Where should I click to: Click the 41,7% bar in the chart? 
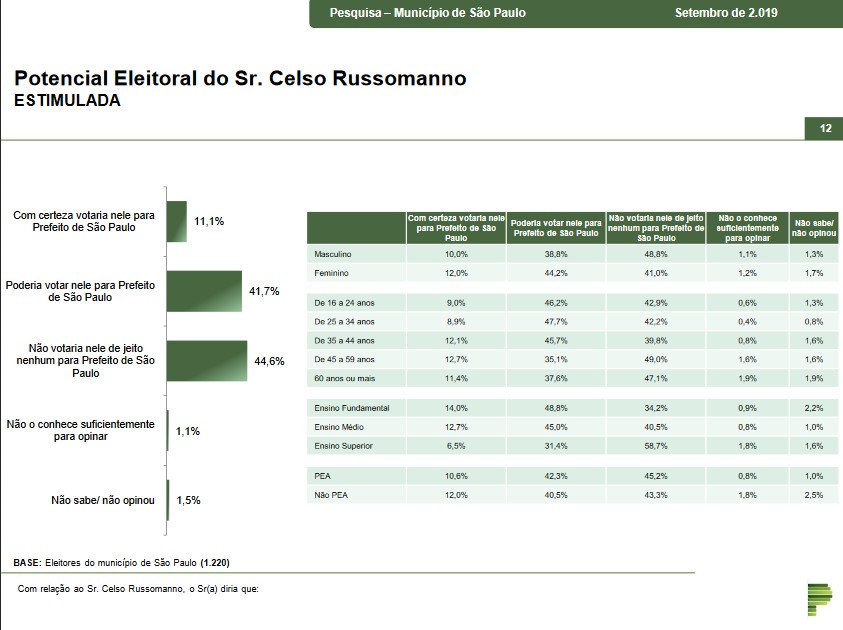point(204,291)
